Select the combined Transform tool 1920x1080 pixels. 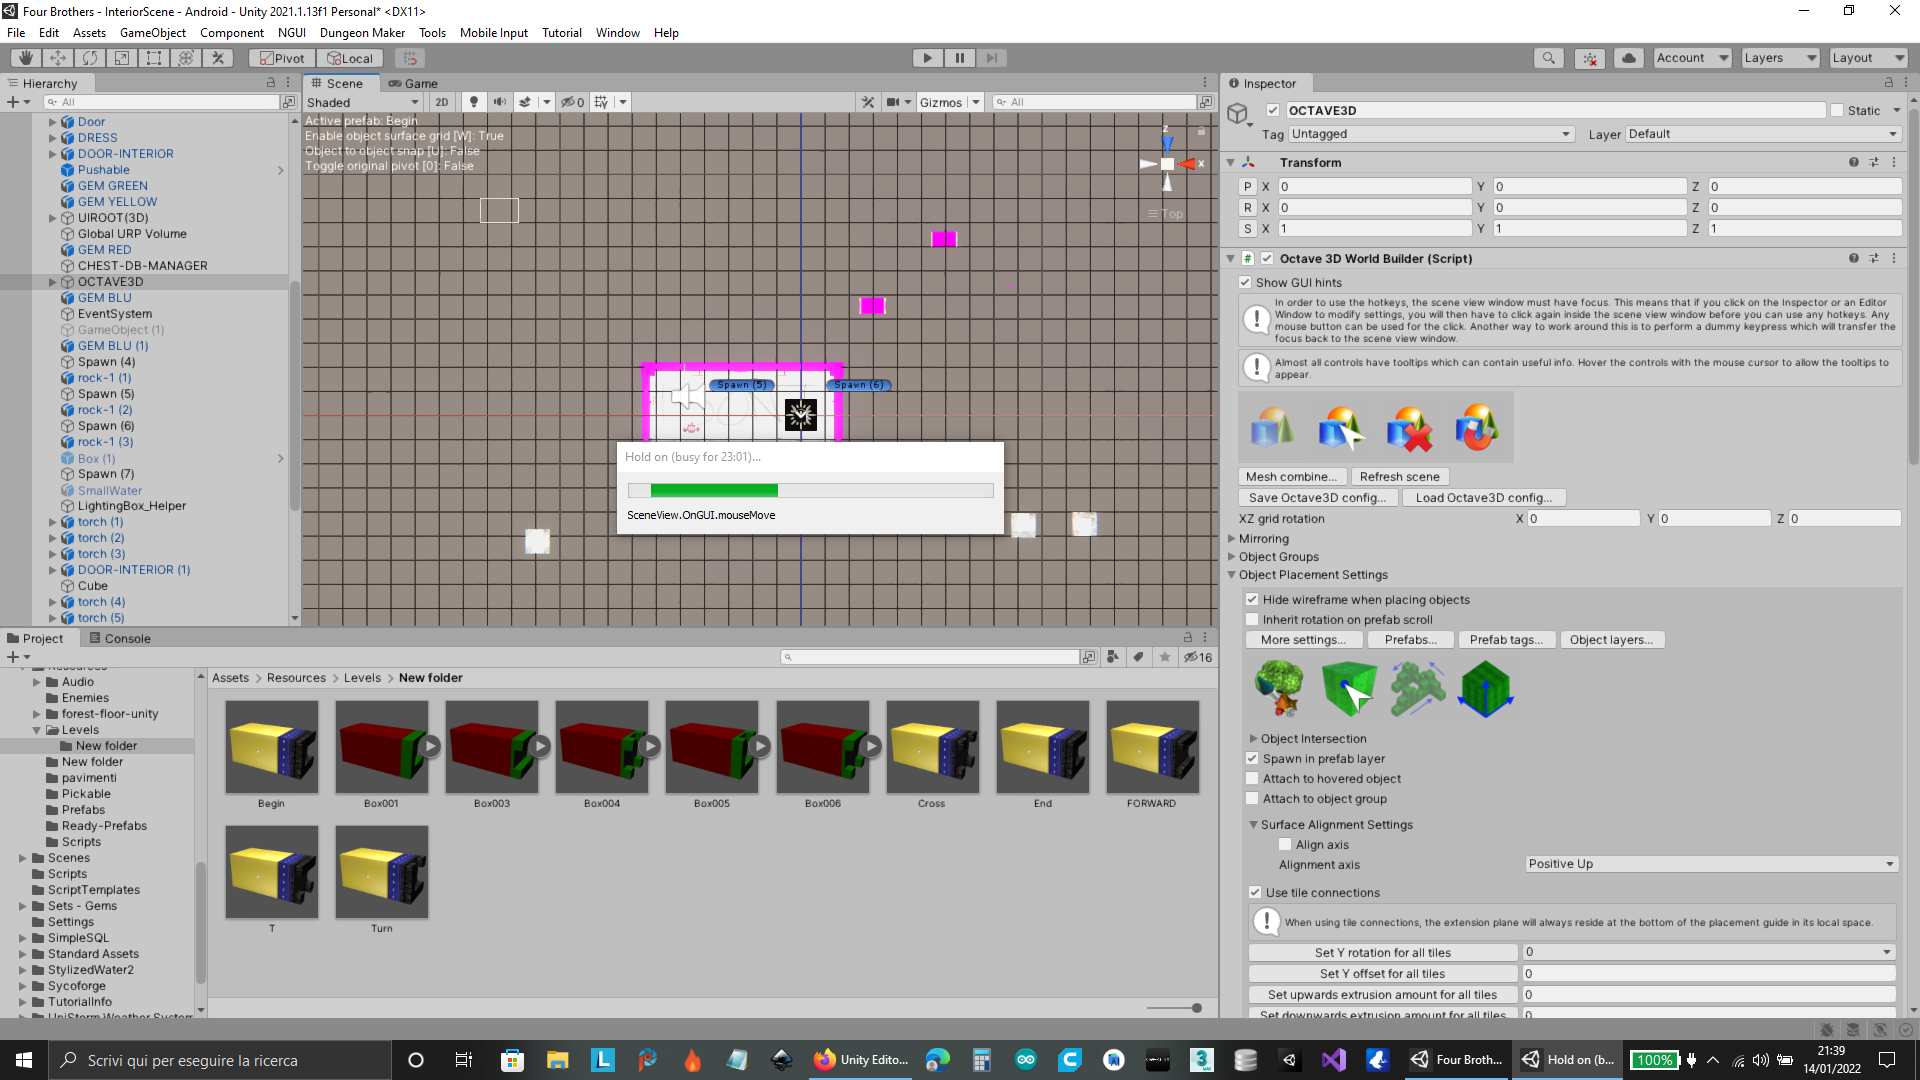(186, 58)
